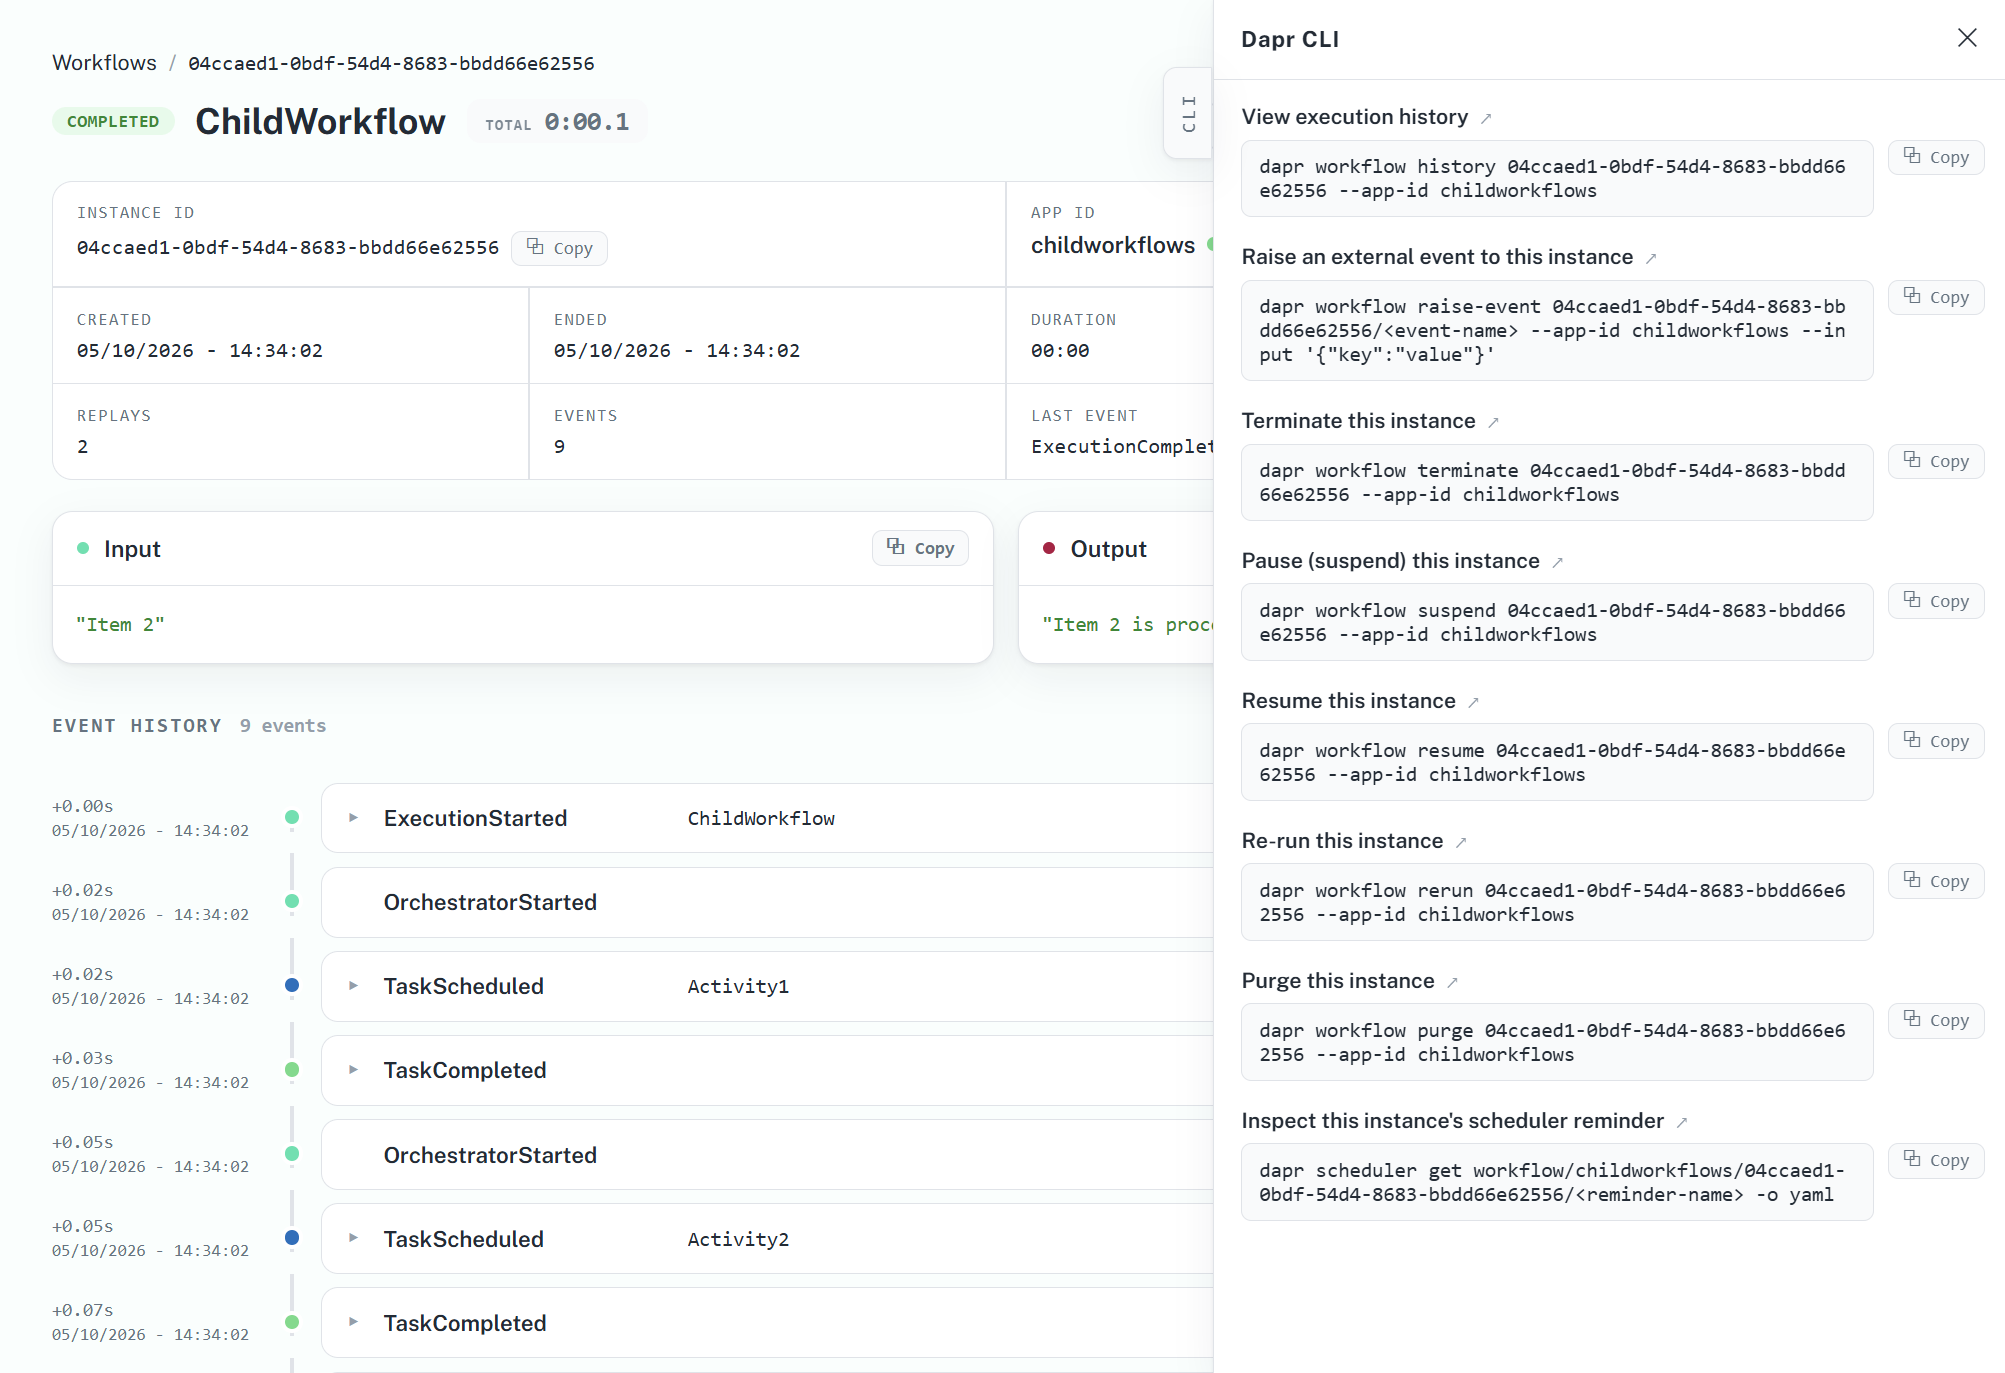Click the childworkflows app ID value

(1113, 245)
